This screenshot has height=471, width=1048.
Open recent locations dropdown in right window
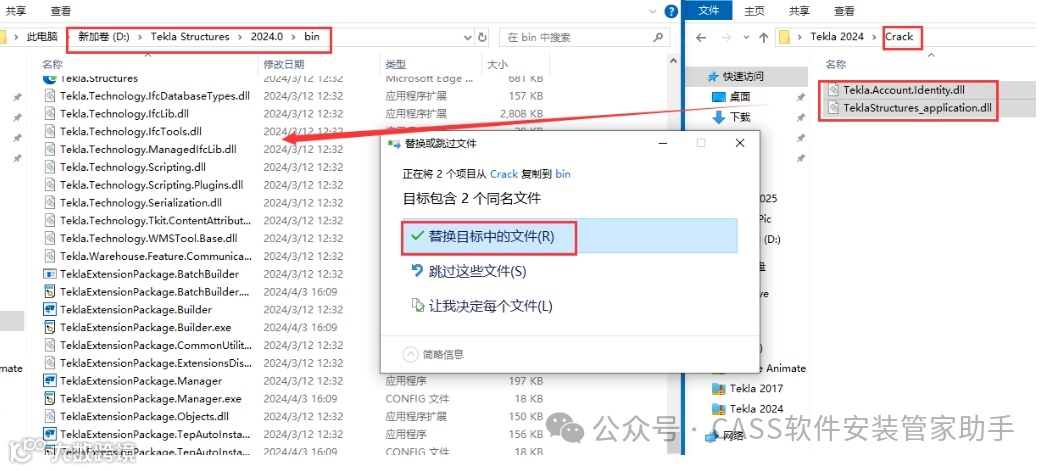click(746, 37)
